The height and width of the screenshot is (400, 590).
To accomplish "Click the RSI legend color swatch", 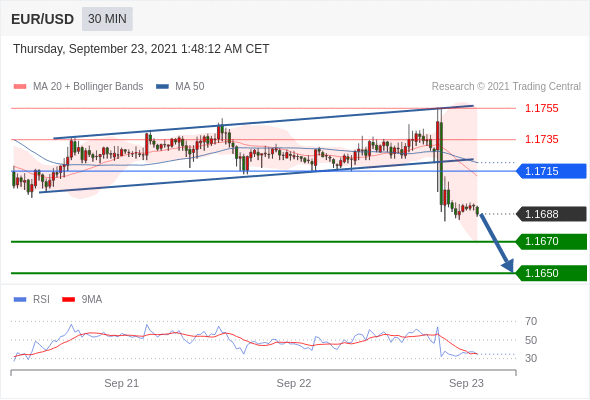I will [20, 300].
